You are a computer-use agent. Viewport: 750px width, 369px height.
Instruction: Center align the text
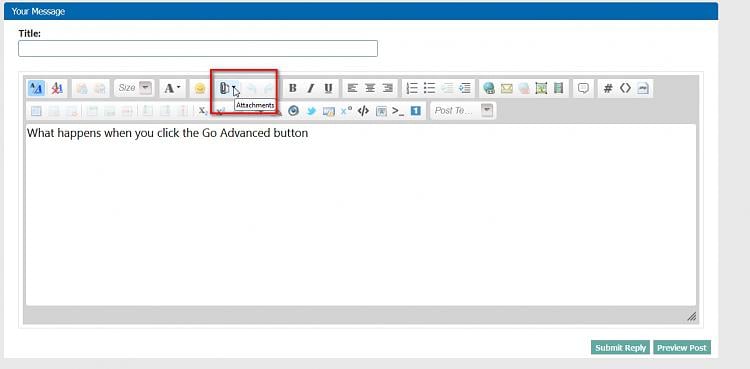[370, 88]
